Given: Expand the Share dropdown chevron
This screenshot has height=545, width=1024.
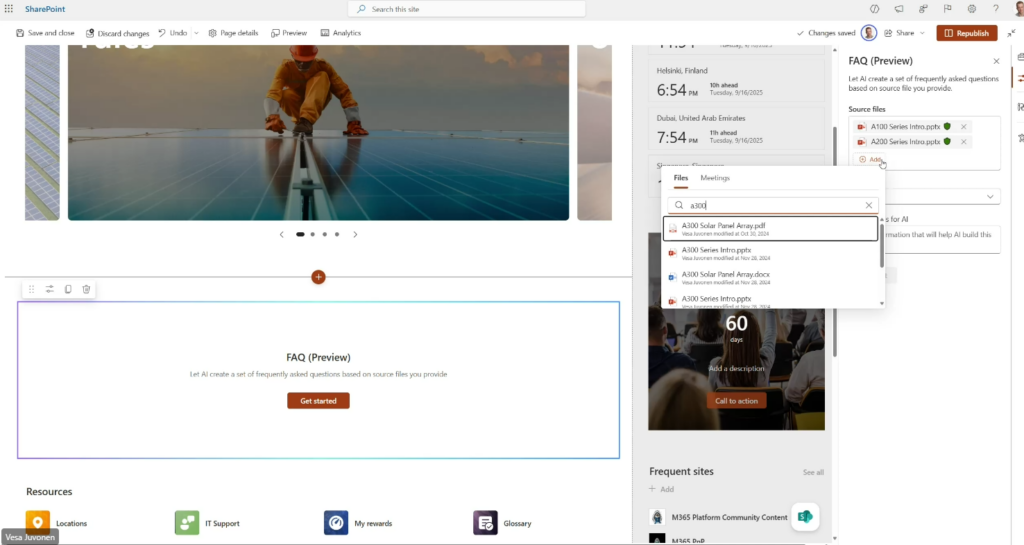Looking at the screenshot, I should tap(922, 33).
